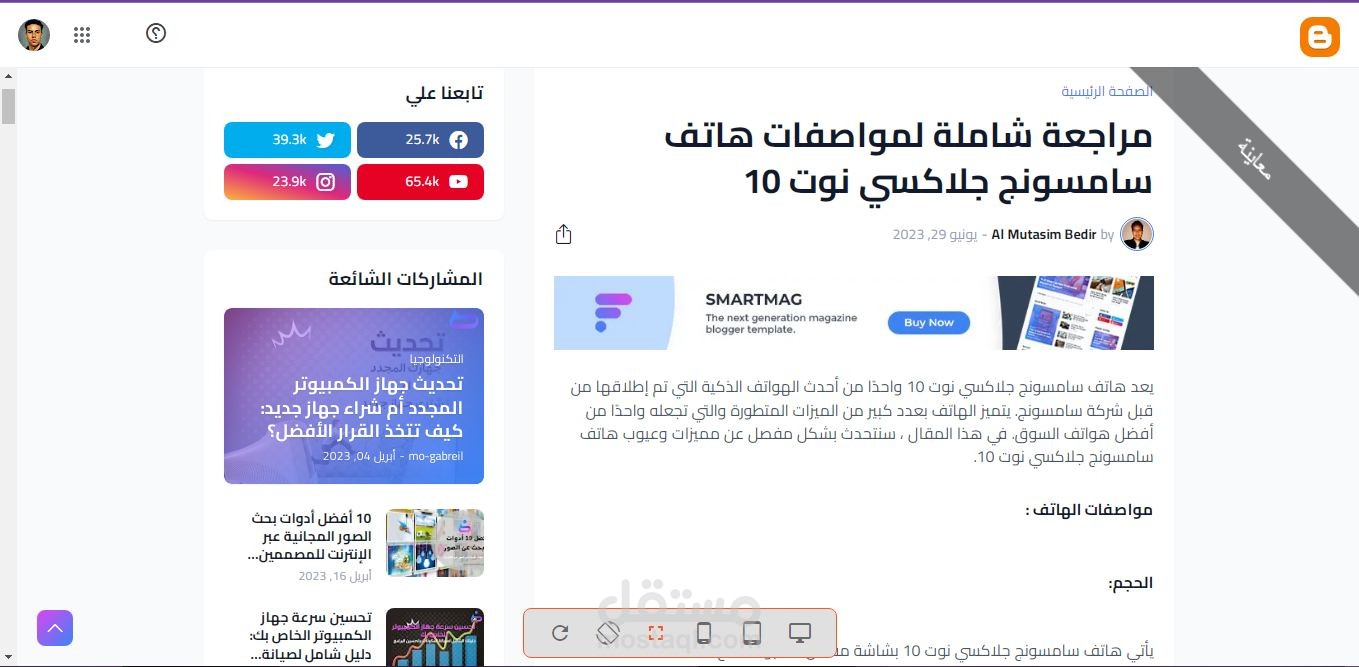Screen dimensions: 1359x667
Task: Open the Google apps grid menu
Action: [83, 35]
